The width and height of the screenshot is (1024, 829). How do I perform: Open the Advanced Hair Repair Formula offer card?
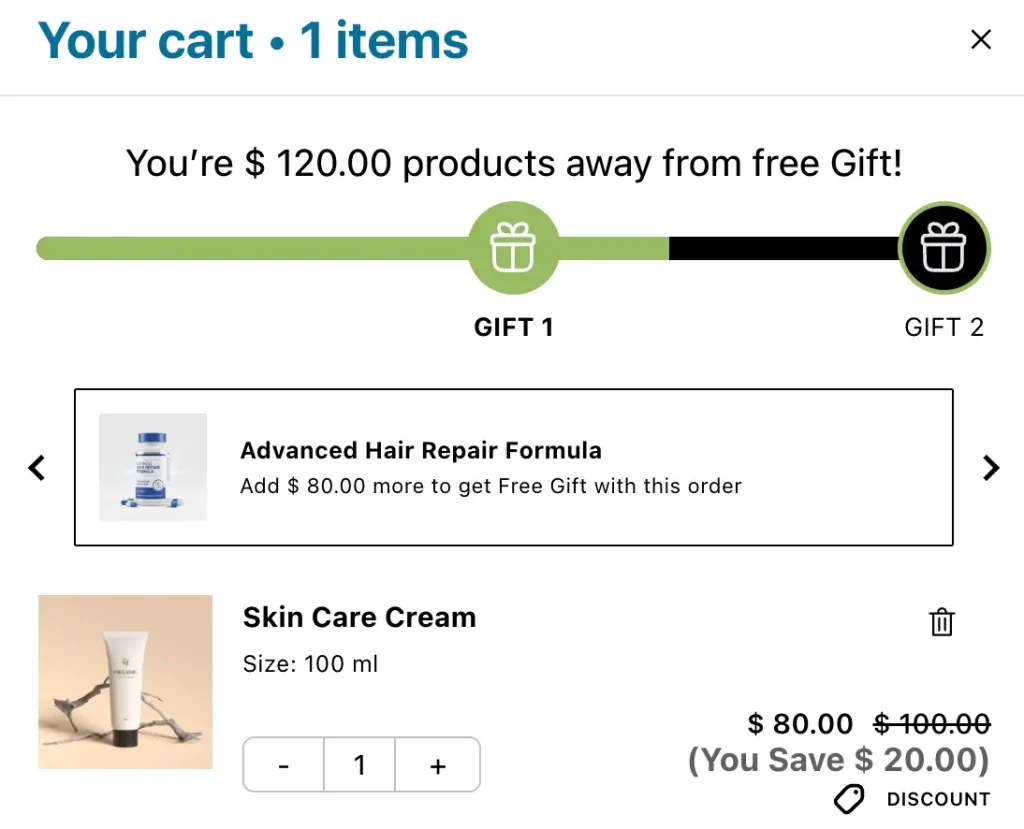[x=513, y=467]
